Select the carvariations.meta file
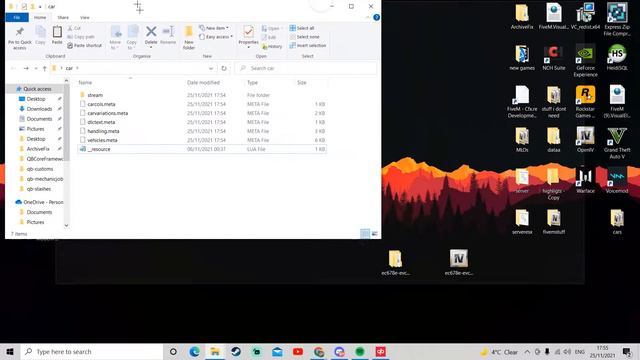The width and height of the screenshot is (640, 360). (x=202, y=113)
